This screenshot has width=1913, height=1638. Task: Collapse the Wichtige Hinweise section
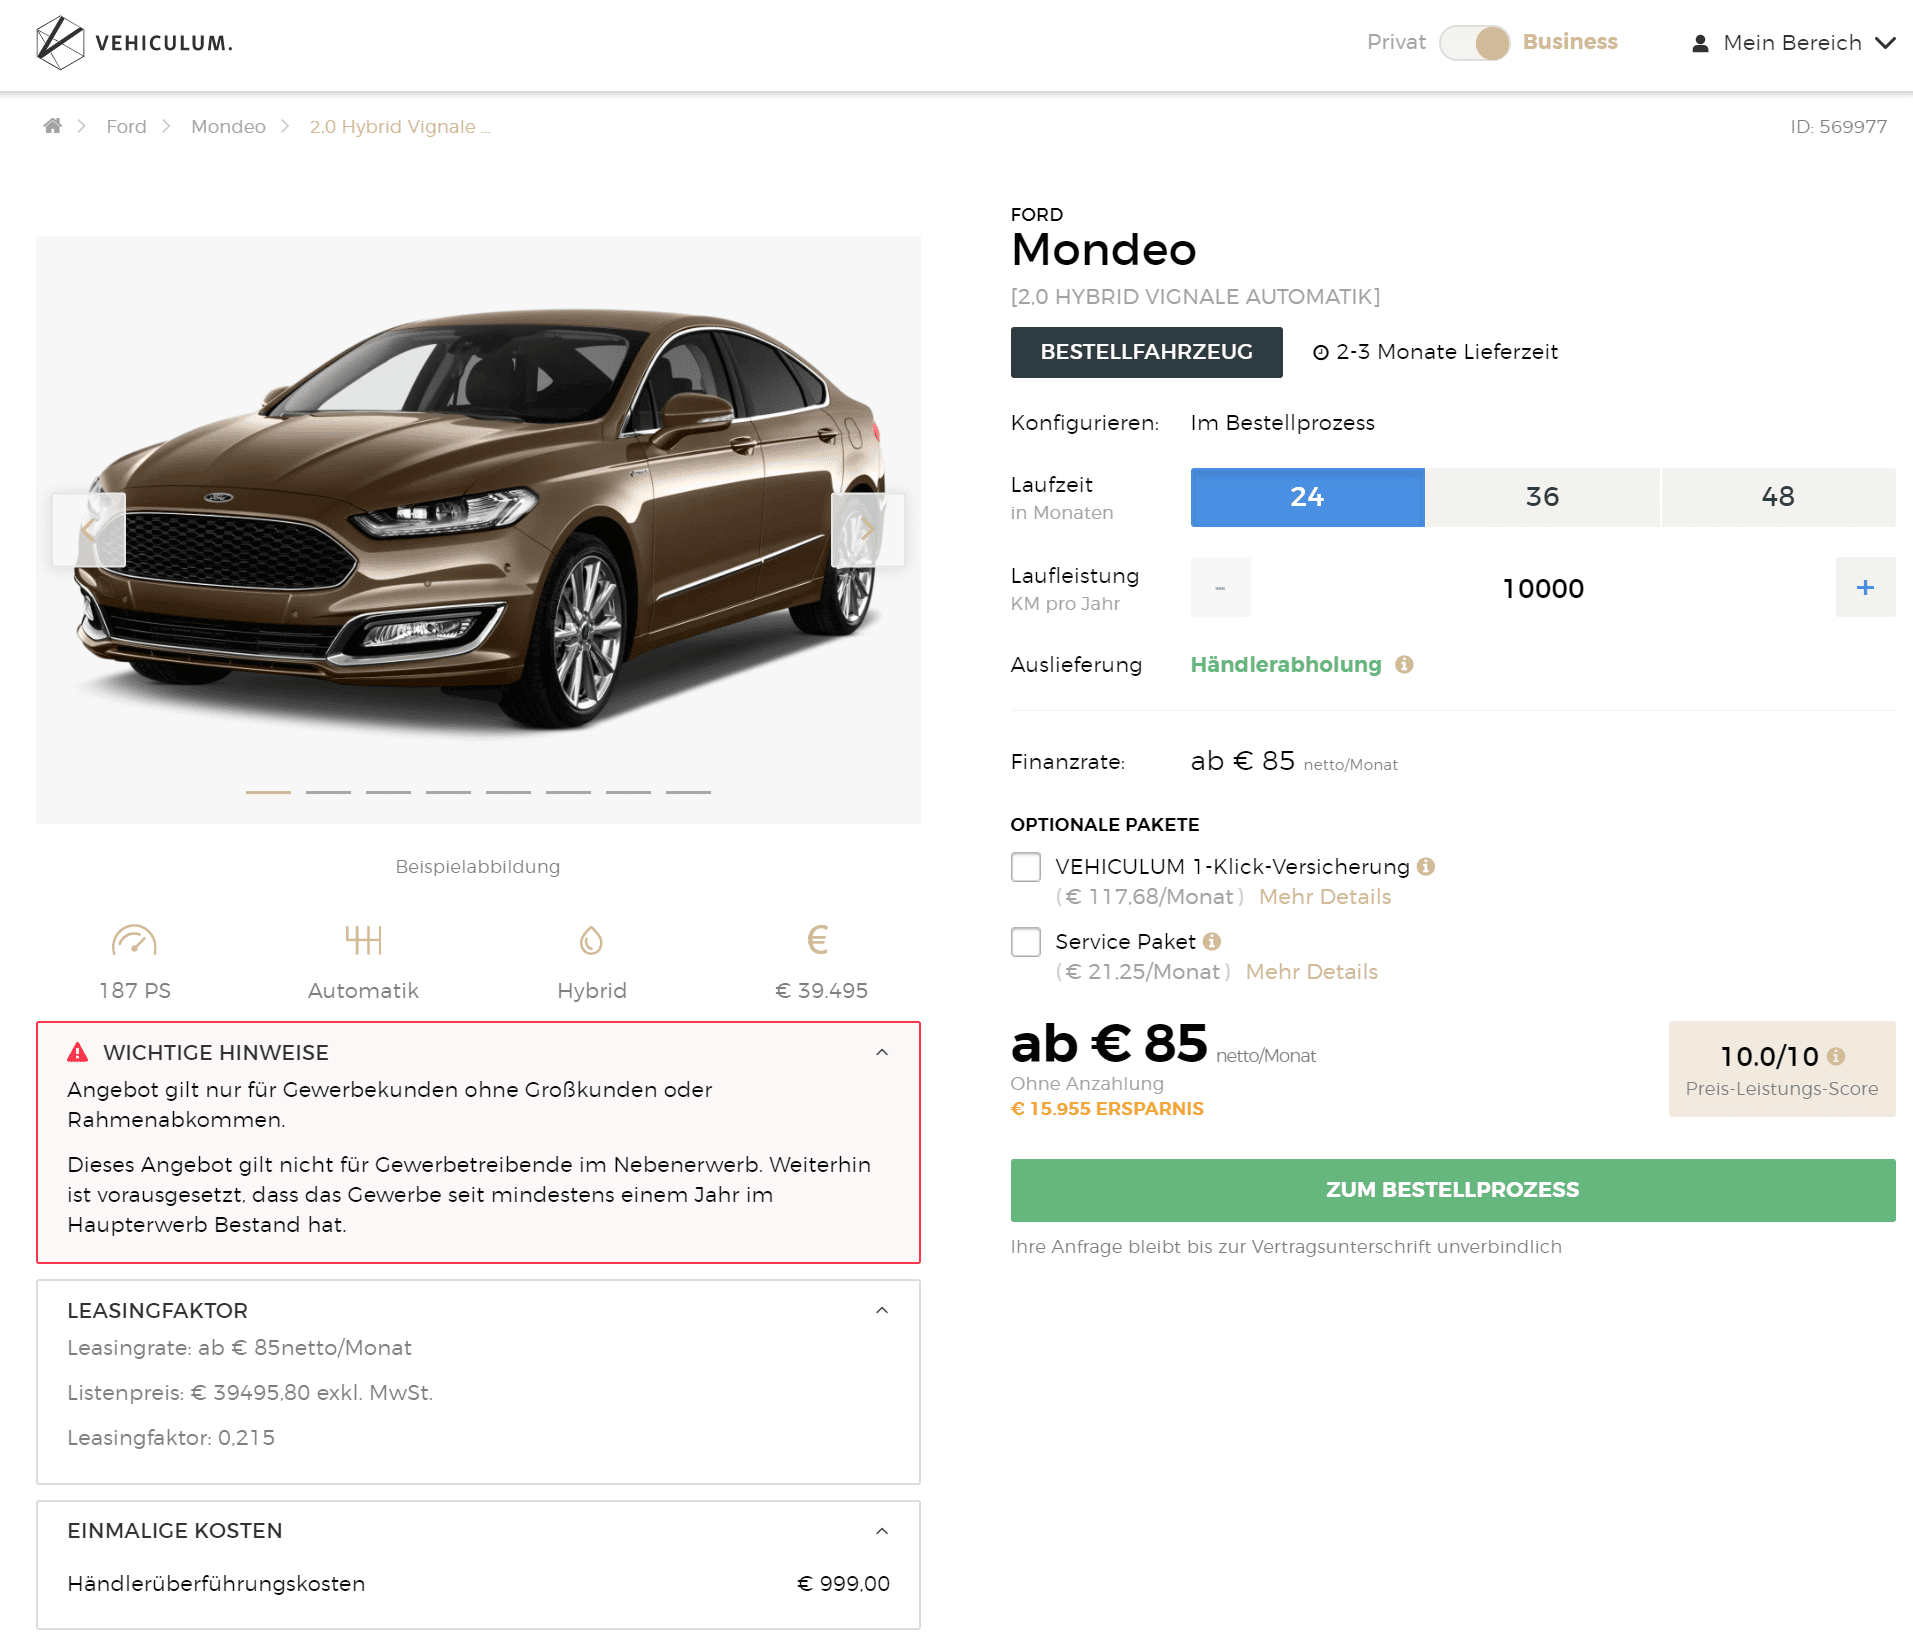(882, 1052)
